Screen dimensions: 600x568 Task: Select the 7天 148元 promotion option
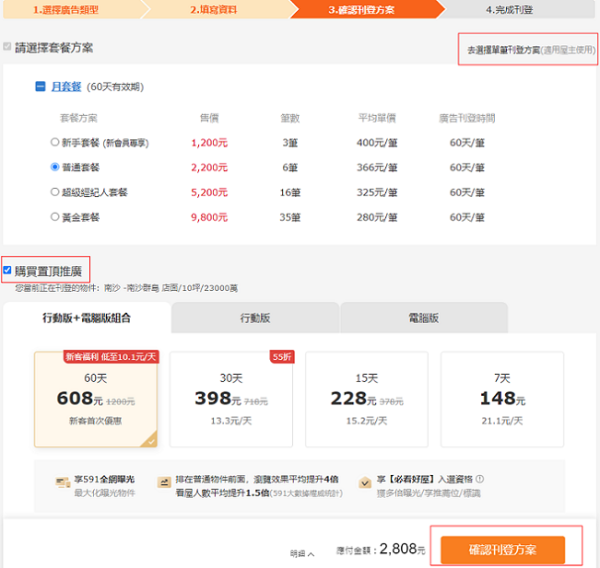(x=500, y=398)
